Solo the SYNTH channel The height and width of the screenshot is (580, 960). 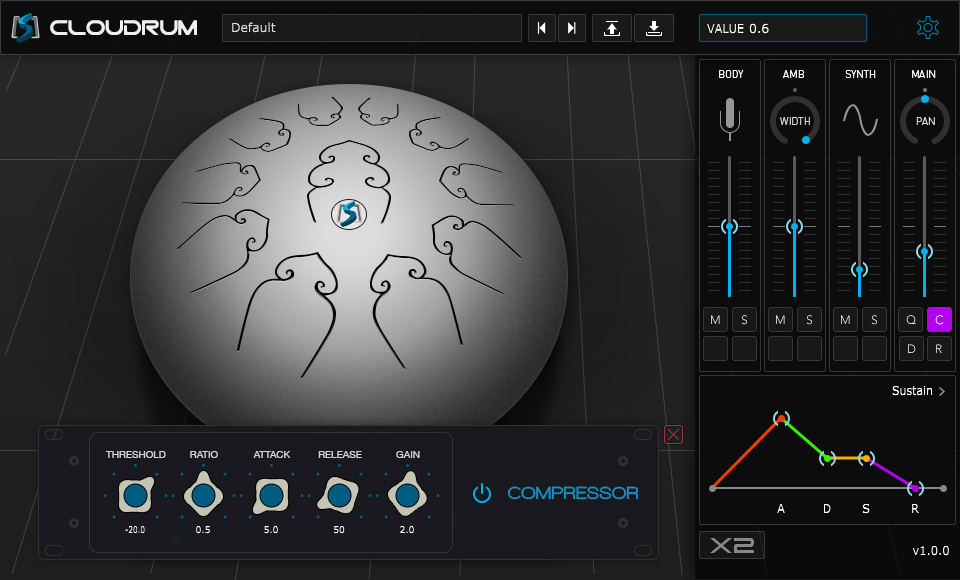[873, 319]
